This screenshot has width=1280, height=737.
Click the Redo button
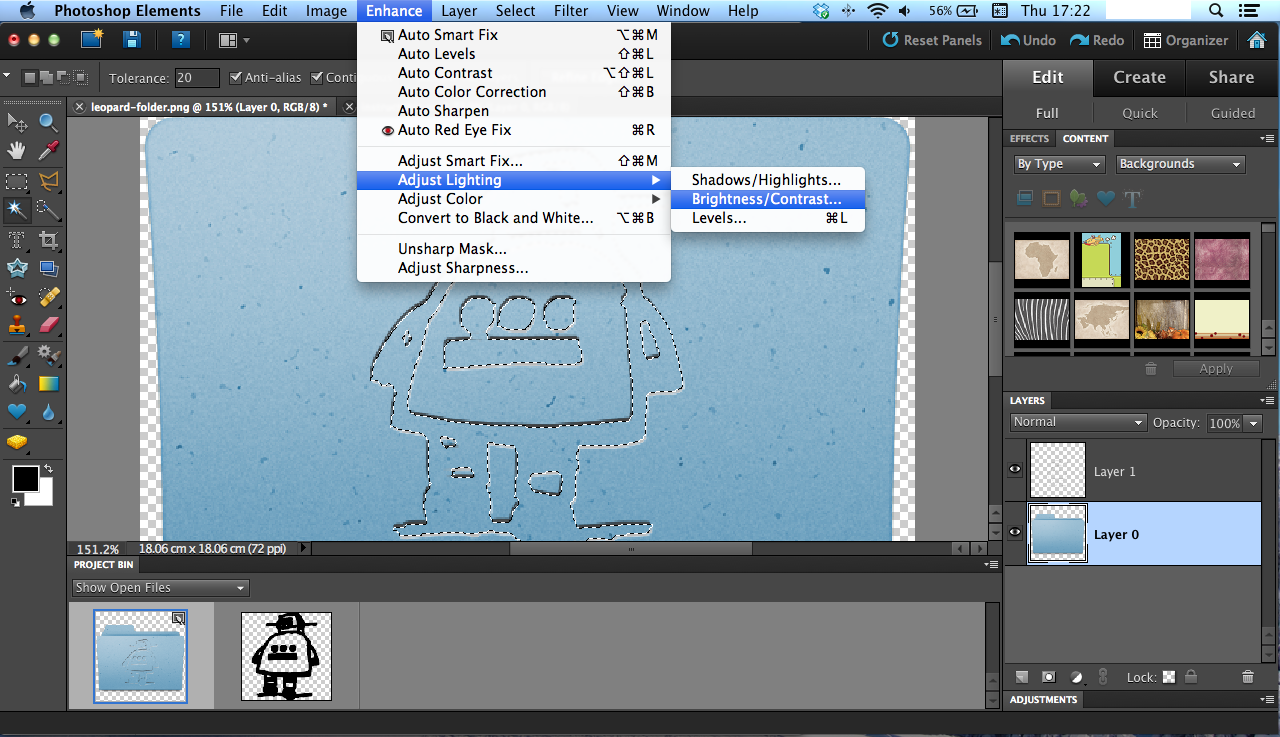[x=1097, y=41]
